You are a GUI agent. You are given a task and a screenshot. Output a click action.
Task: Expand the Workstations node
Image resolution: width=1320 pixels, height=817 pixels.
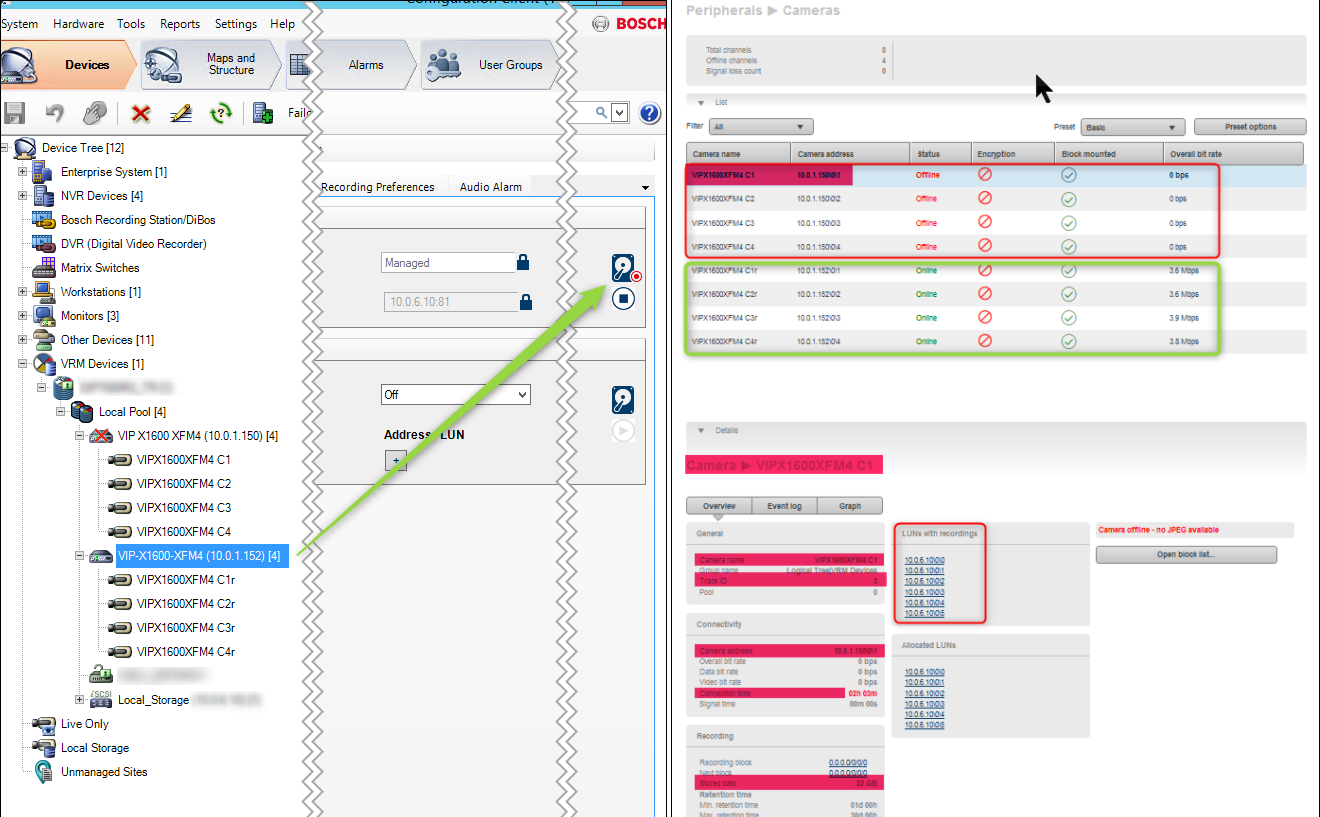tap(23, 292)
